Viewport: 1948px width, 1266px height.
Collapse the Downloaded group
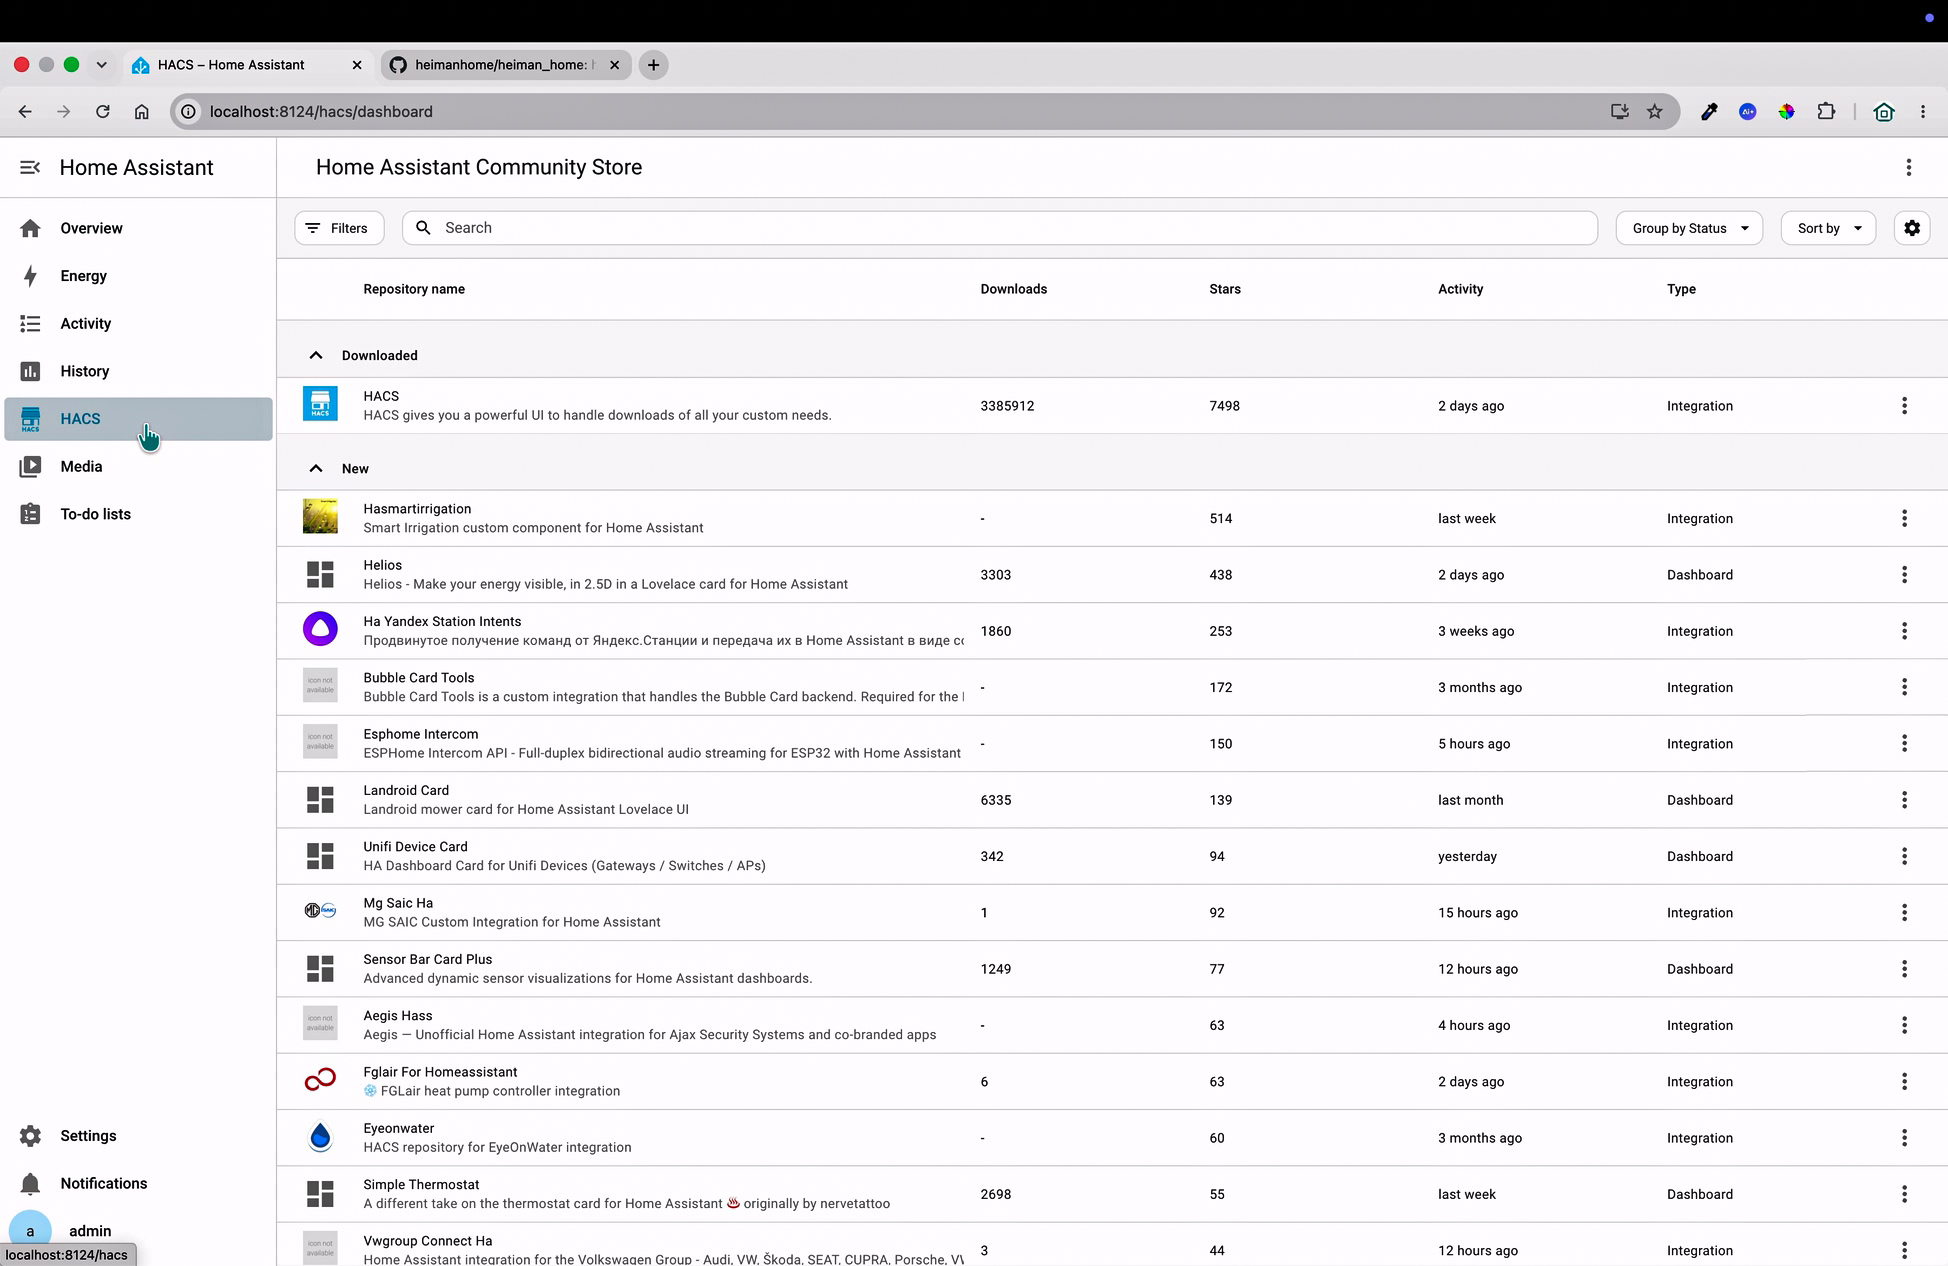[x=315, y=355]
